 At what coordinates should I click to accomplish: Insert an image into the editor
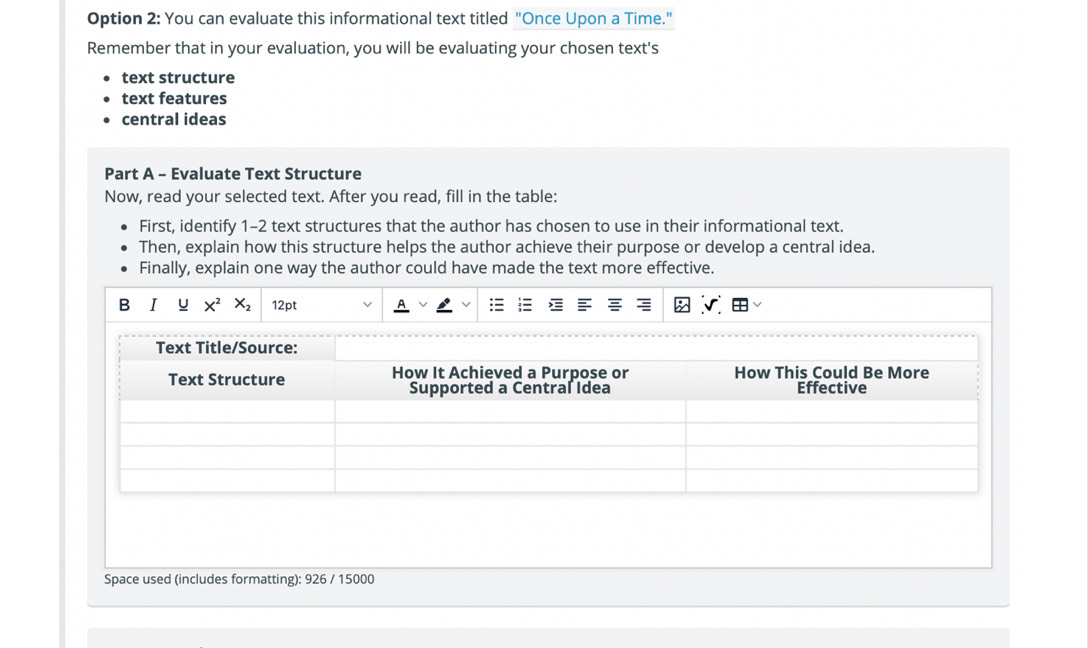tap(682, 305)
